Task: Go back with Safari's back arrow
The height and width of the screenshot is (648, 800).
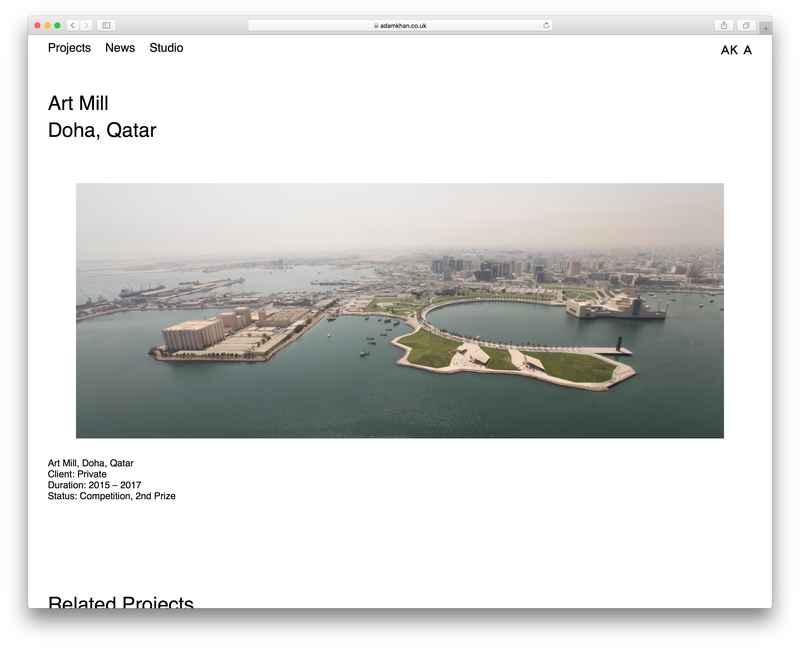Action: pyautogui.click(x=73, y=26)
